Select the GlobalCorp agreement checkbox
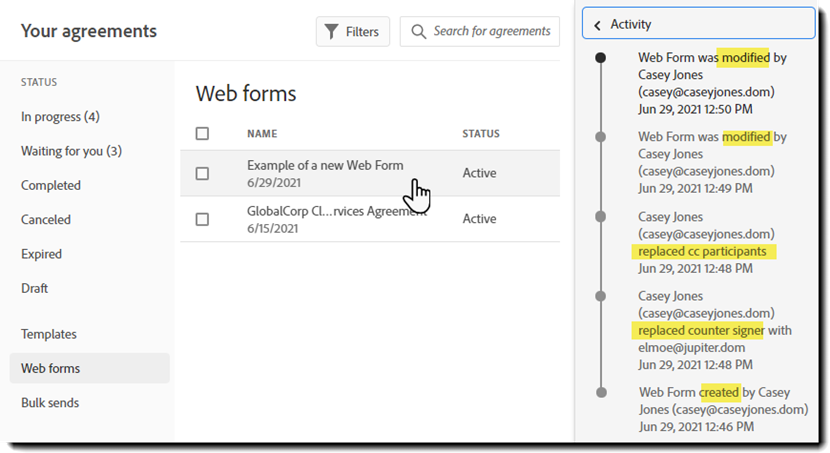Image resolution: width=830 pixels, height=453 pixels. [203, 219]
